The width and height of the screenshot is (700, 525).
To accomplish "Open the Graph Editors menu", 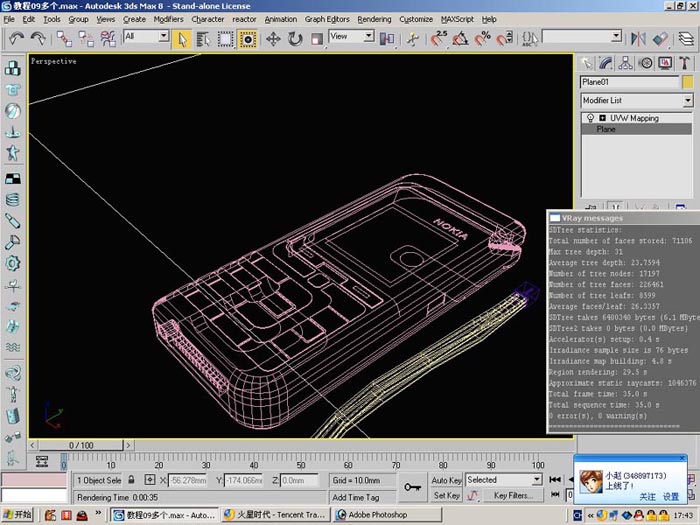I will point(327,19).
